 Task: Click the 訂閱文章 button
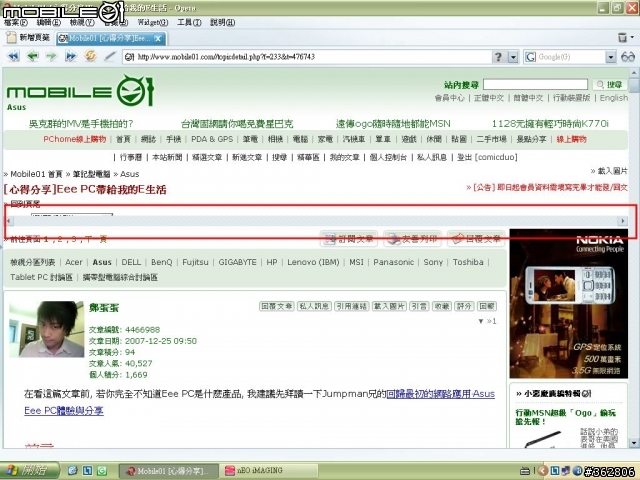pos(349,239)
